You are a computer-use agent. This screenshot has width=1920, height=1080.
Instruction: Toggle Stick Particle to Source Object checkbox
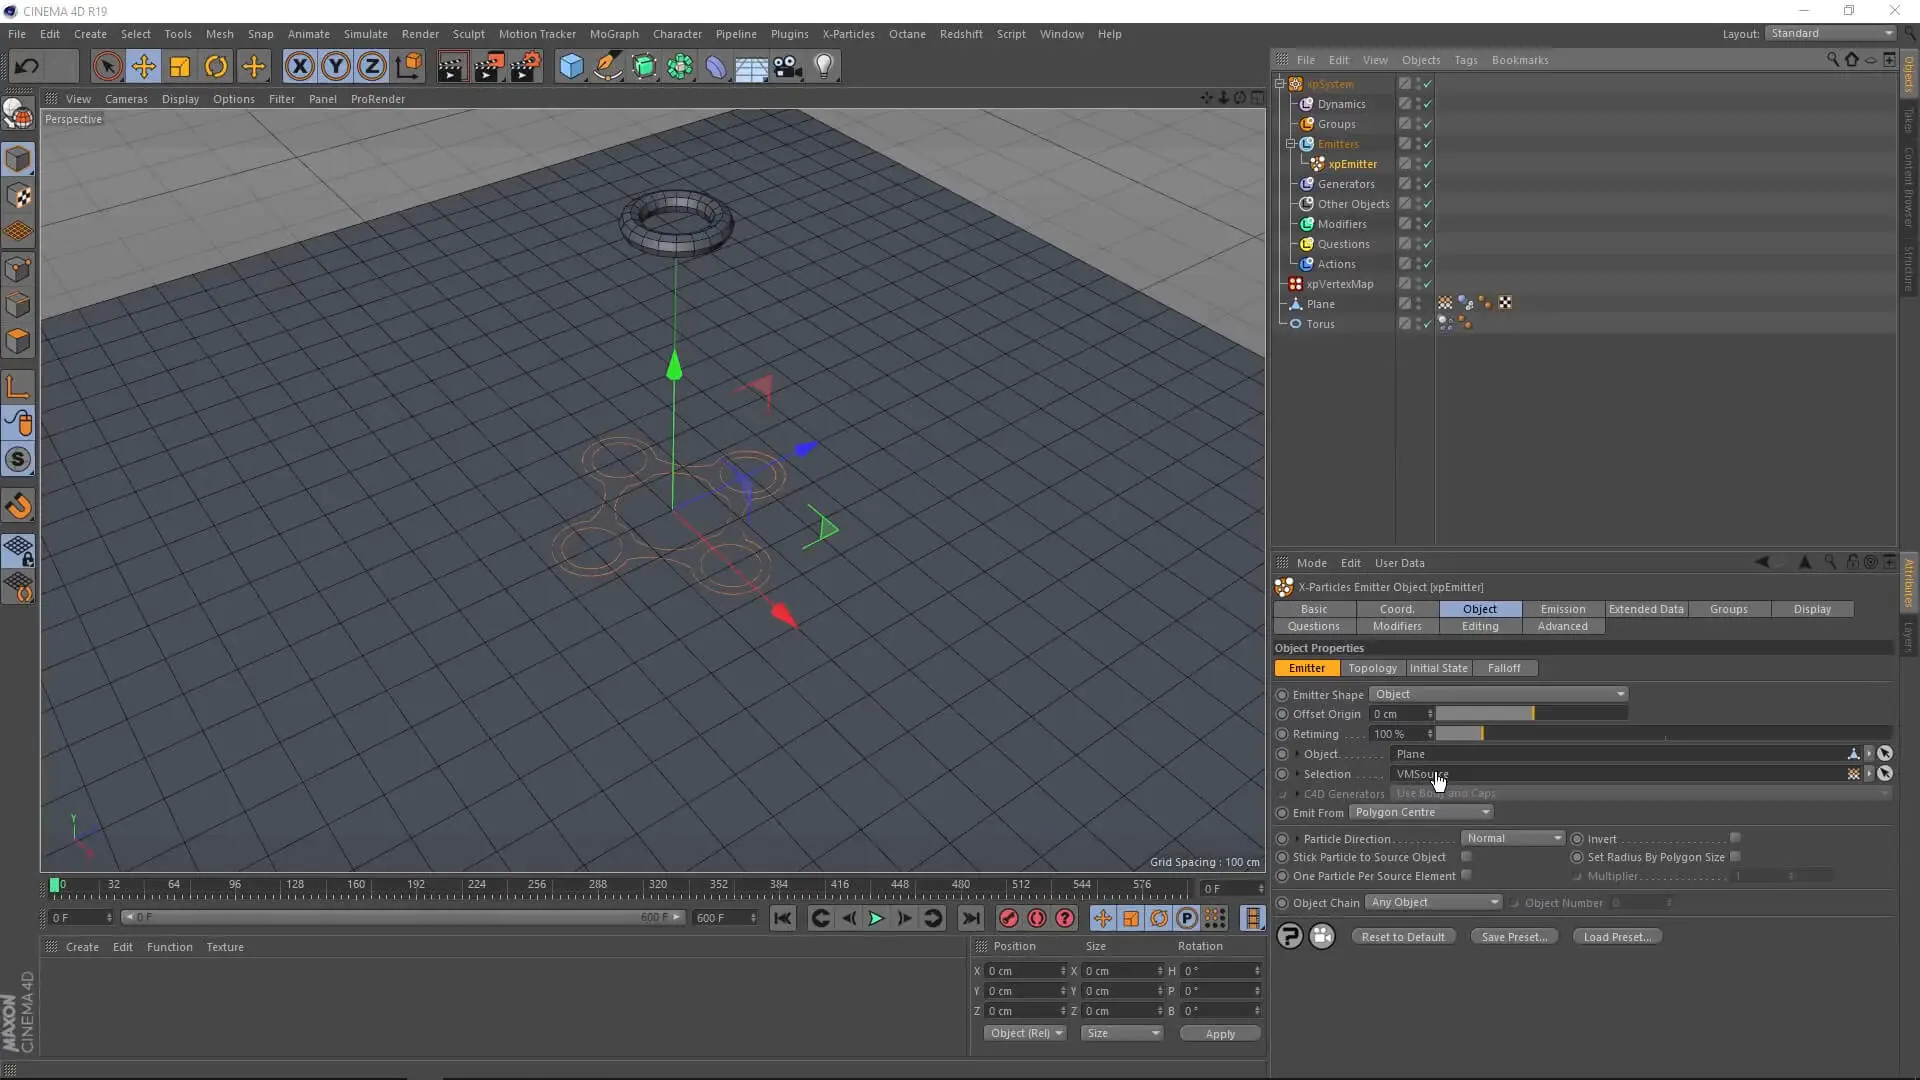(x=1466, y=857)
